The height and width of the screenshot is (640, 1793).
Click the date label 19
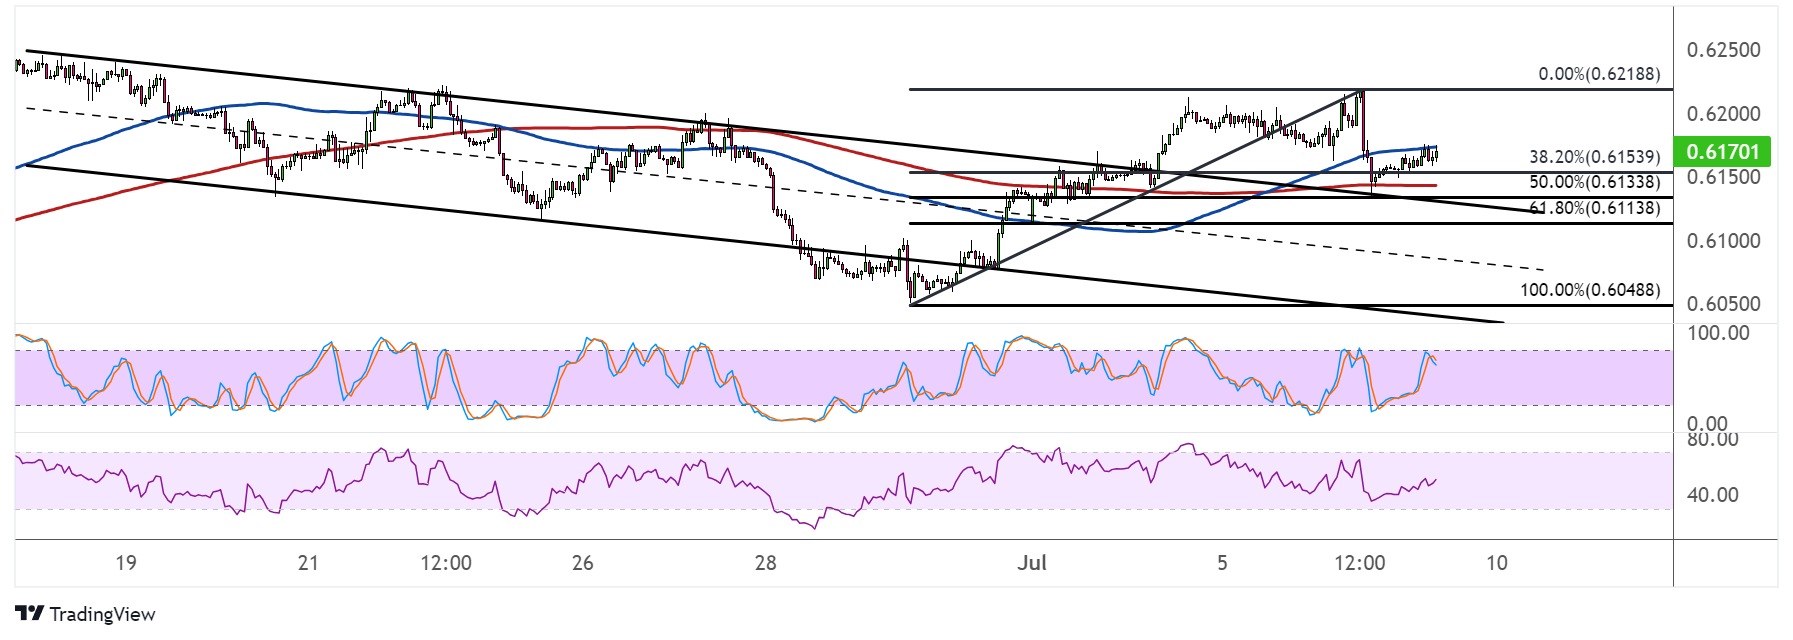(126, 563)
